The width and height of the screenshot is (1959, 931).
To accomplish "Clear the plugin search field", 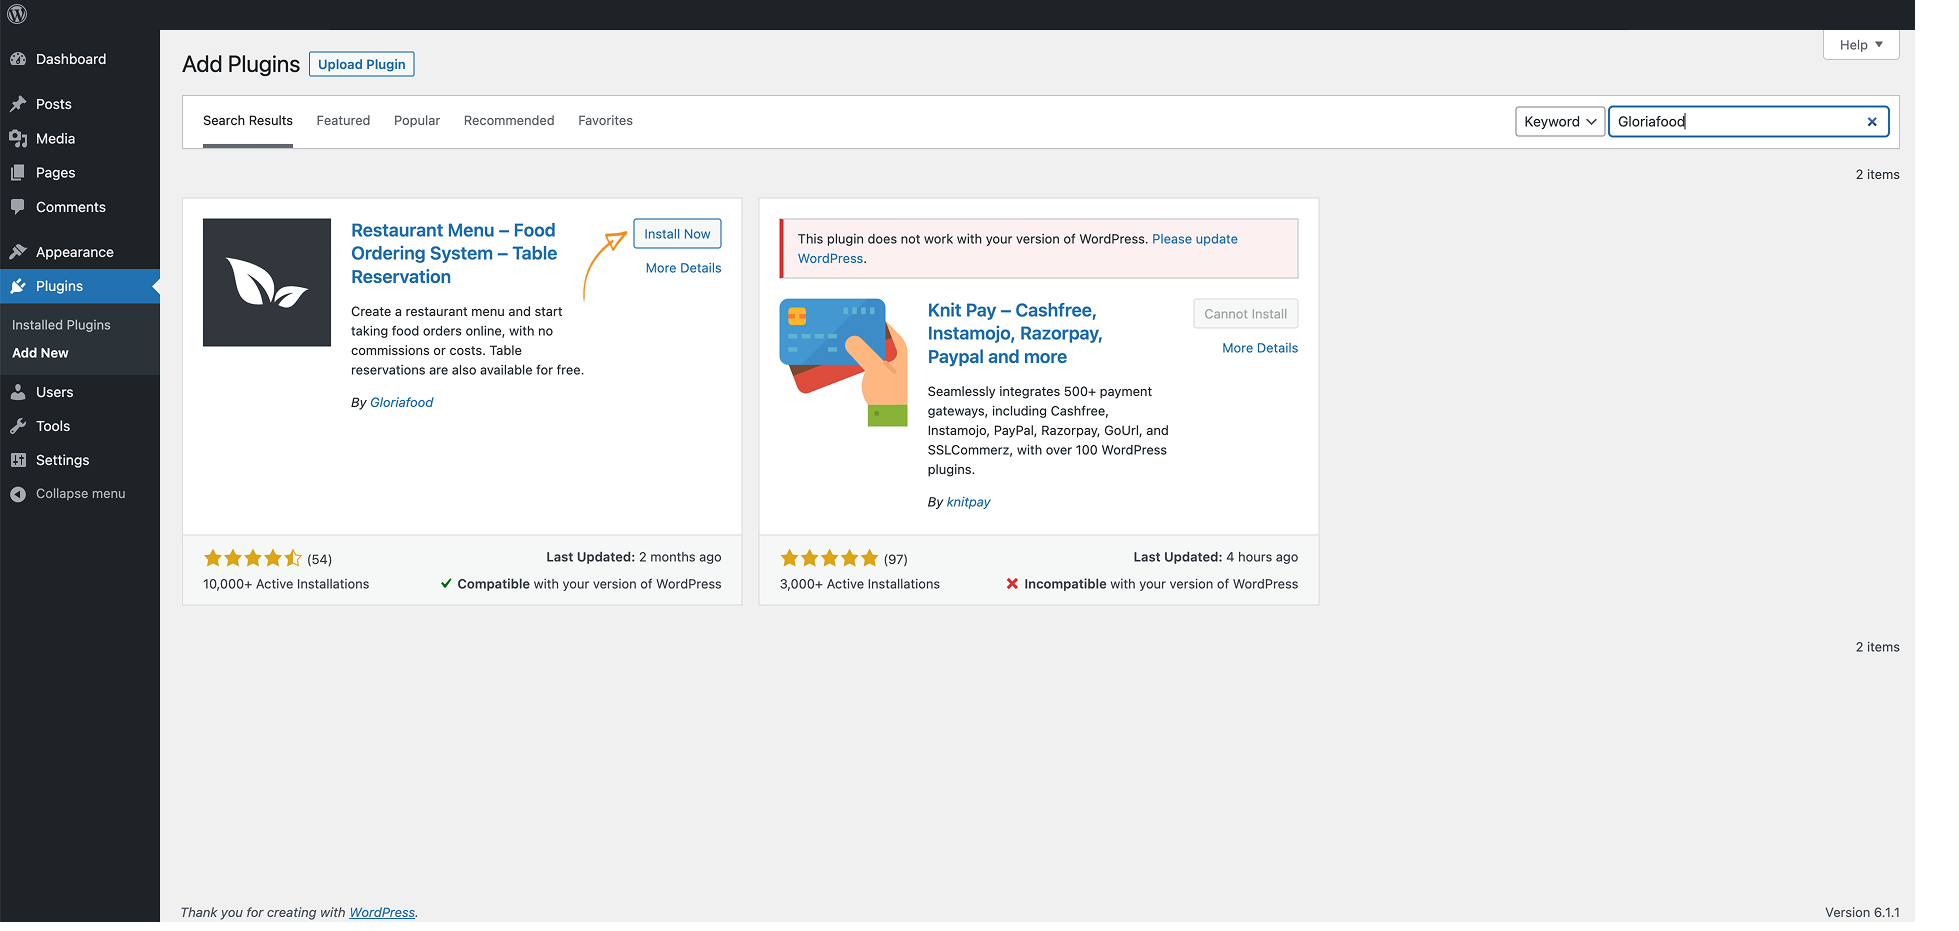I will point(1871,122).
